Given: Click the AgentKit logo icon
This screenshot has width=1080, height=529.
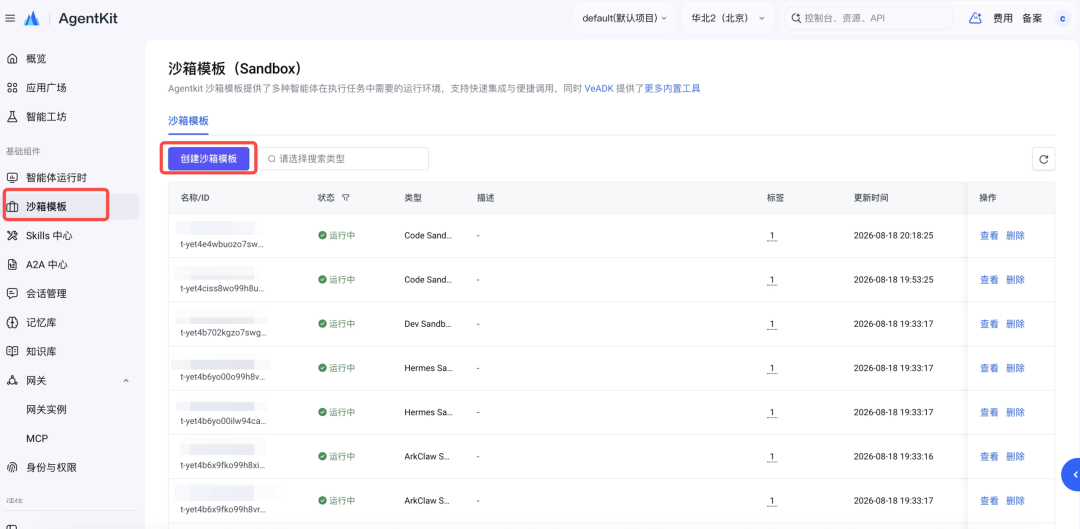Looking at the screenshot, I should [x=32, y=19].
